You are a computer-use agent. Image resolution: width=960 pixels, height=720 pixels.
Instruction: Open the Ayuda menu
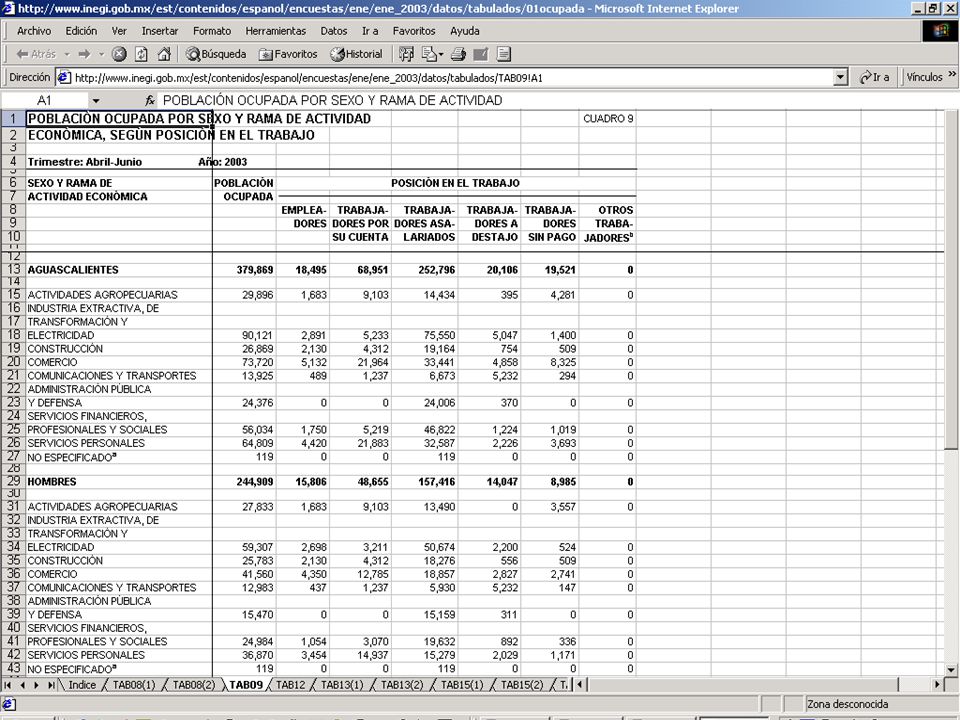pyautogui.click(x=465, y=31)
